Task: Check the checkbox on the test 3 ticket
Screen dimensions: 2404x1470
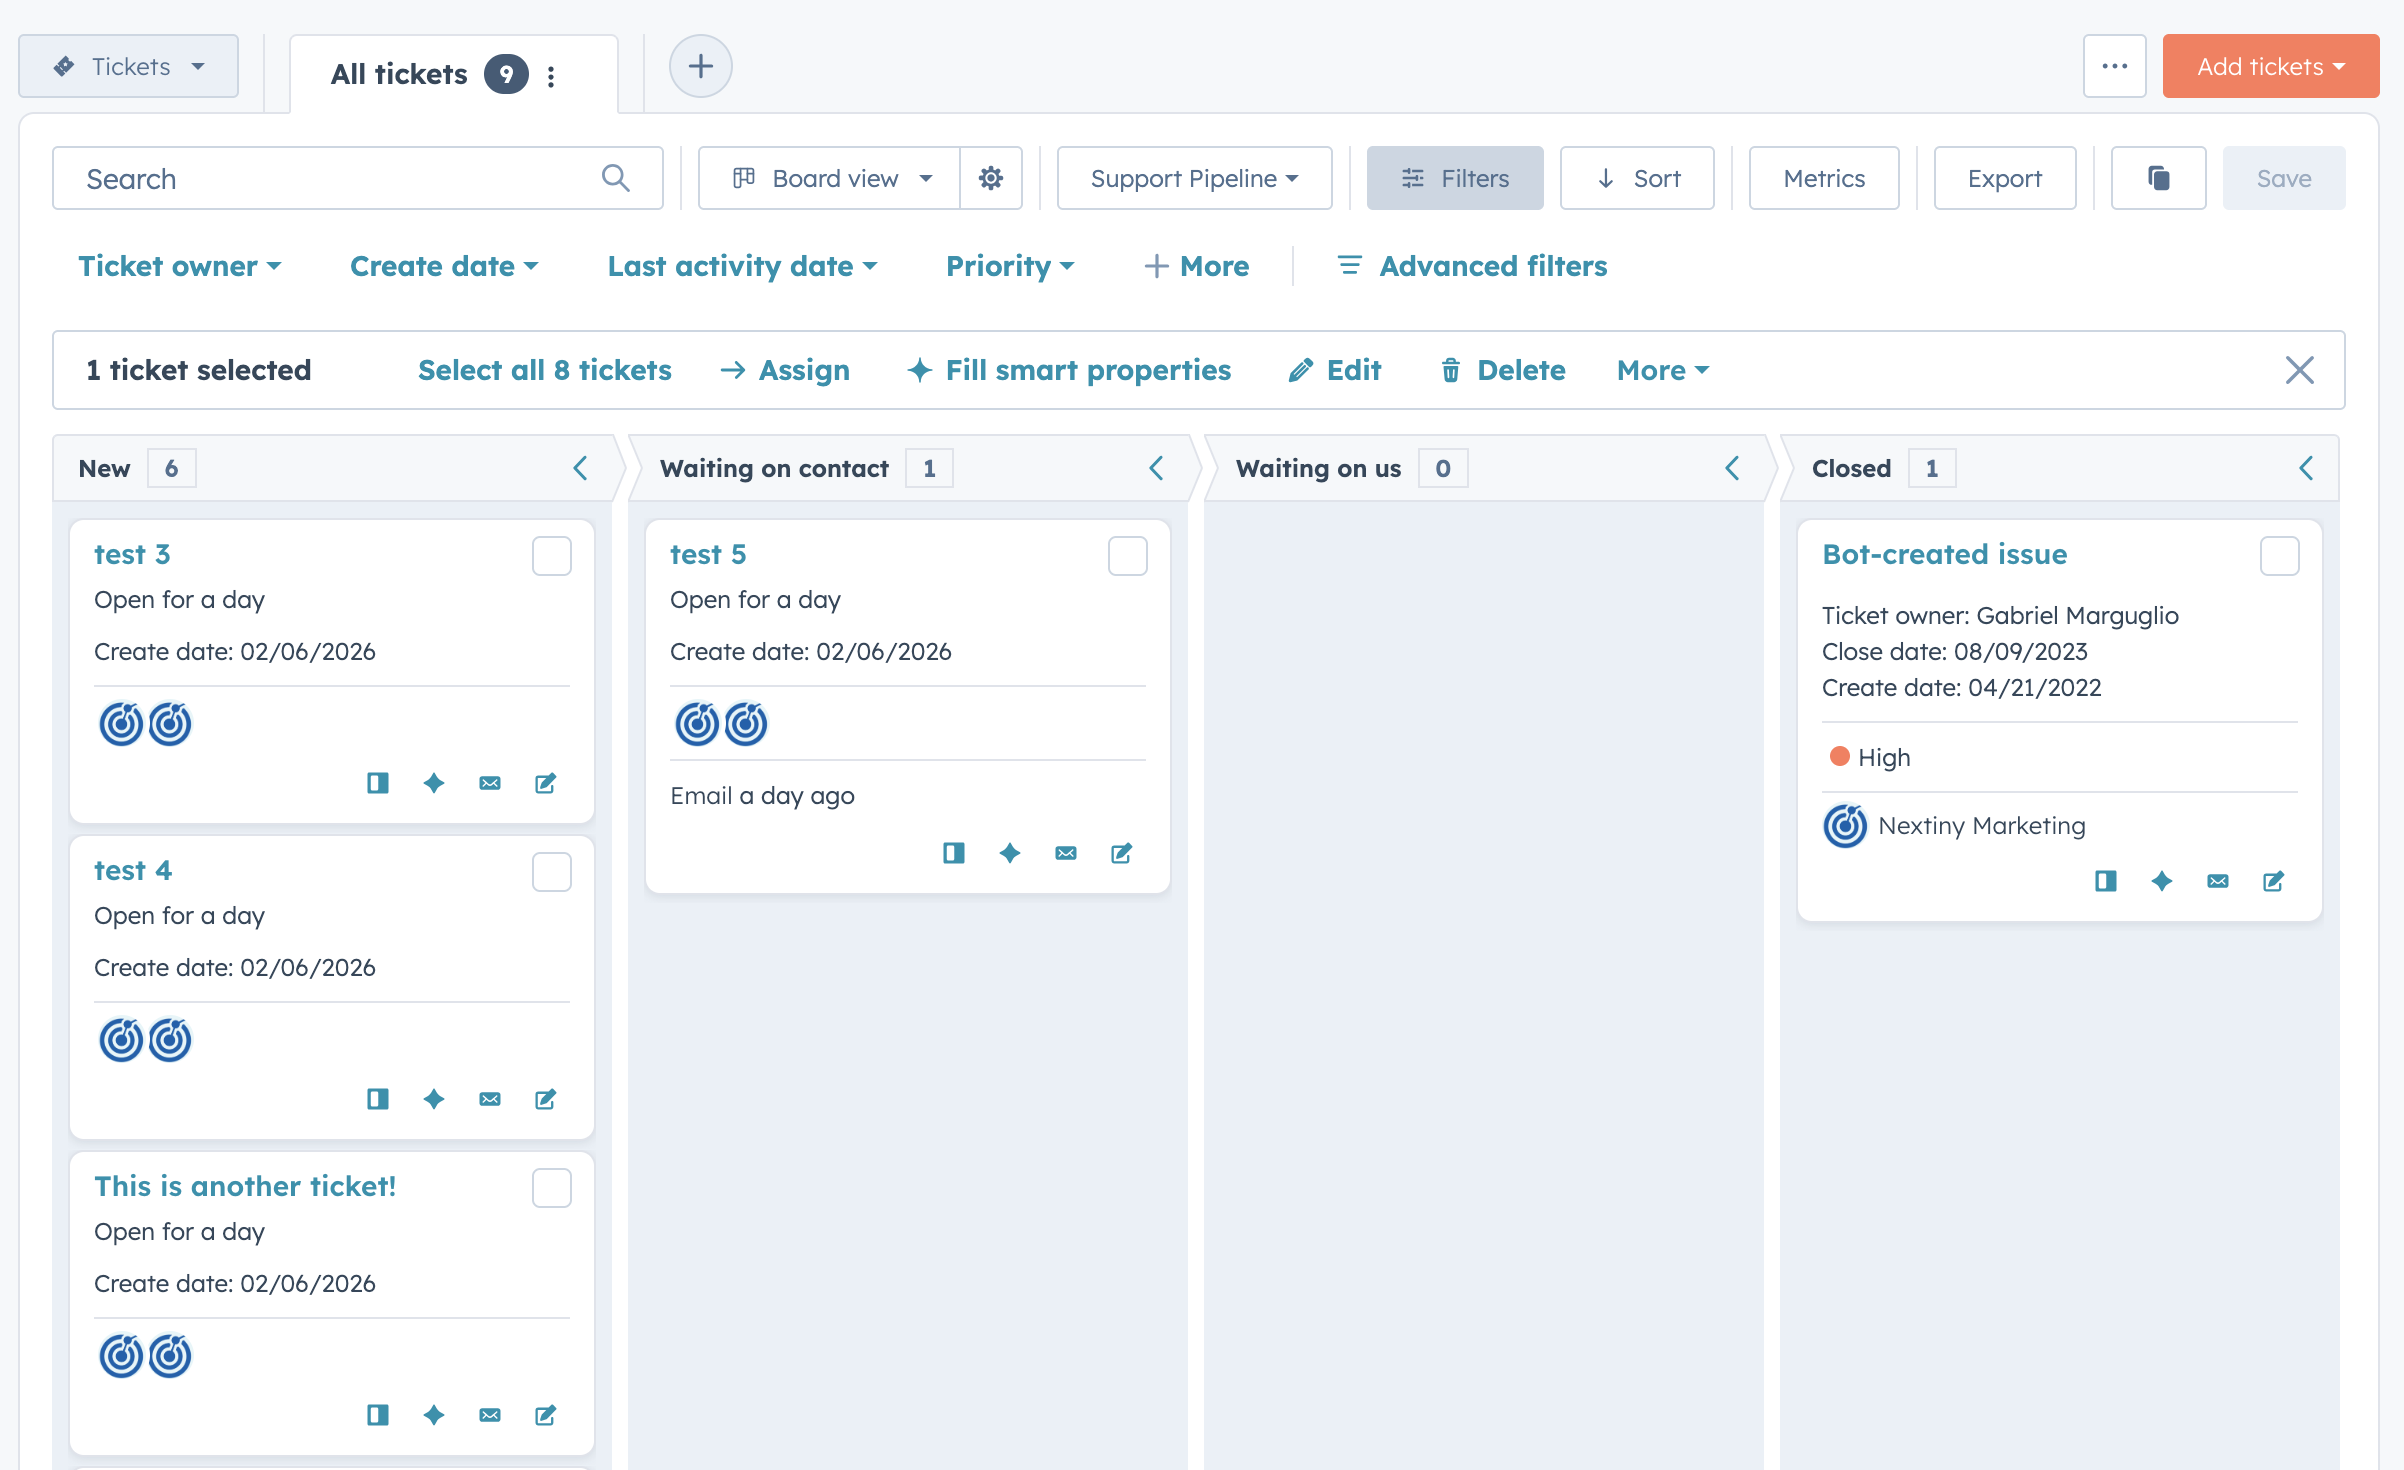Action: click(x=551, y=556)
